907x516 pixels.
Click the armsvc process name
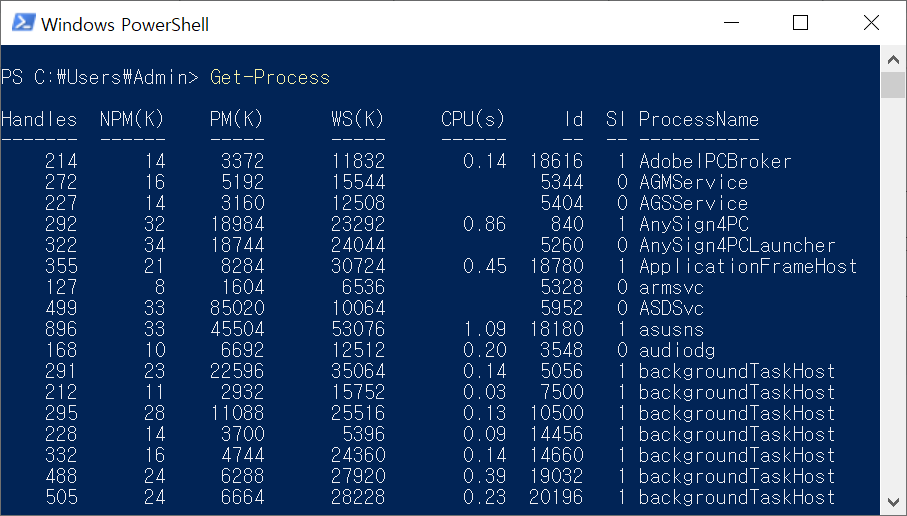(x=671, y=288)
